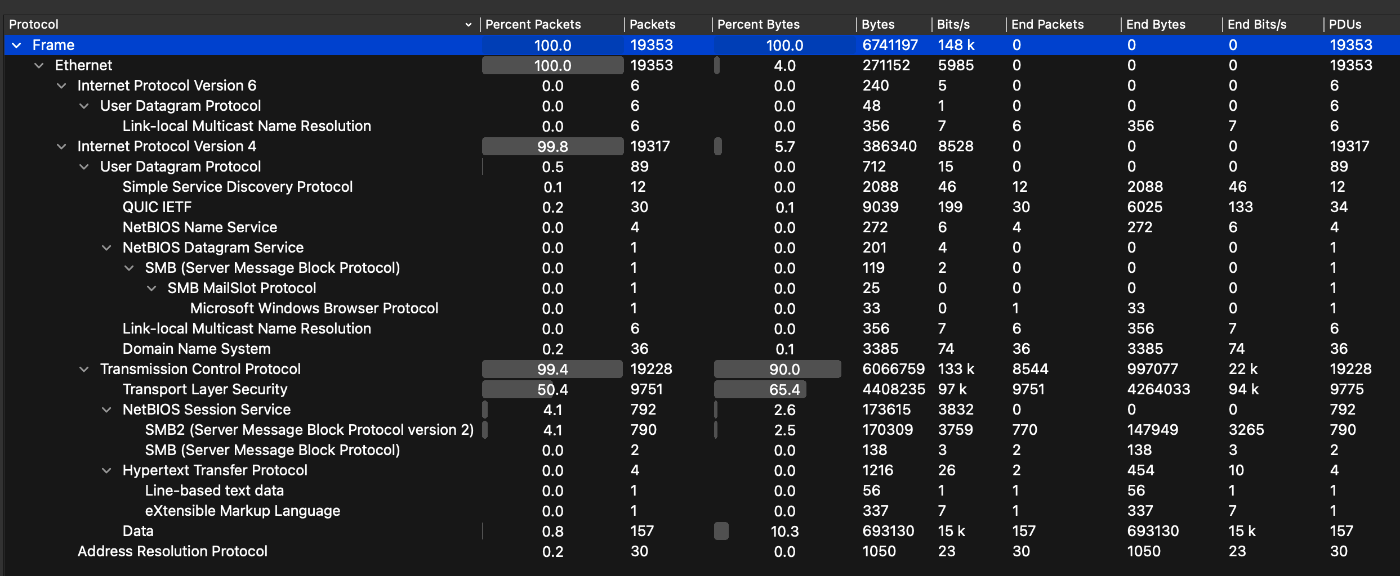
Task: Select SMB MailSlot Protocol row
Action: (x=700, y=288)
